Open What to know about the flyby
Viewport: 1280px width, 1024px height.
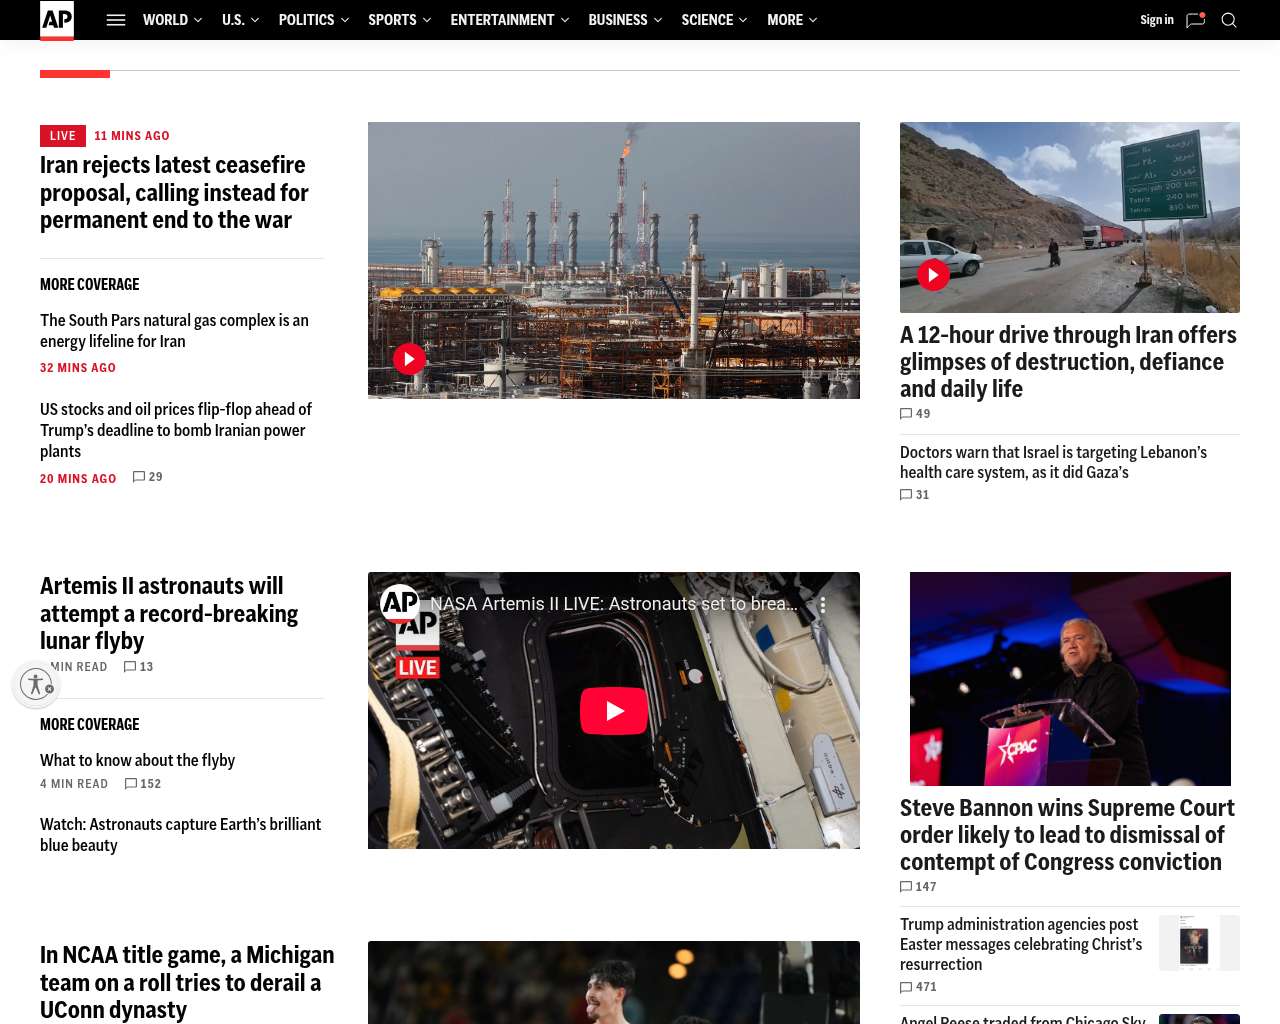click(x=137, y=761)
